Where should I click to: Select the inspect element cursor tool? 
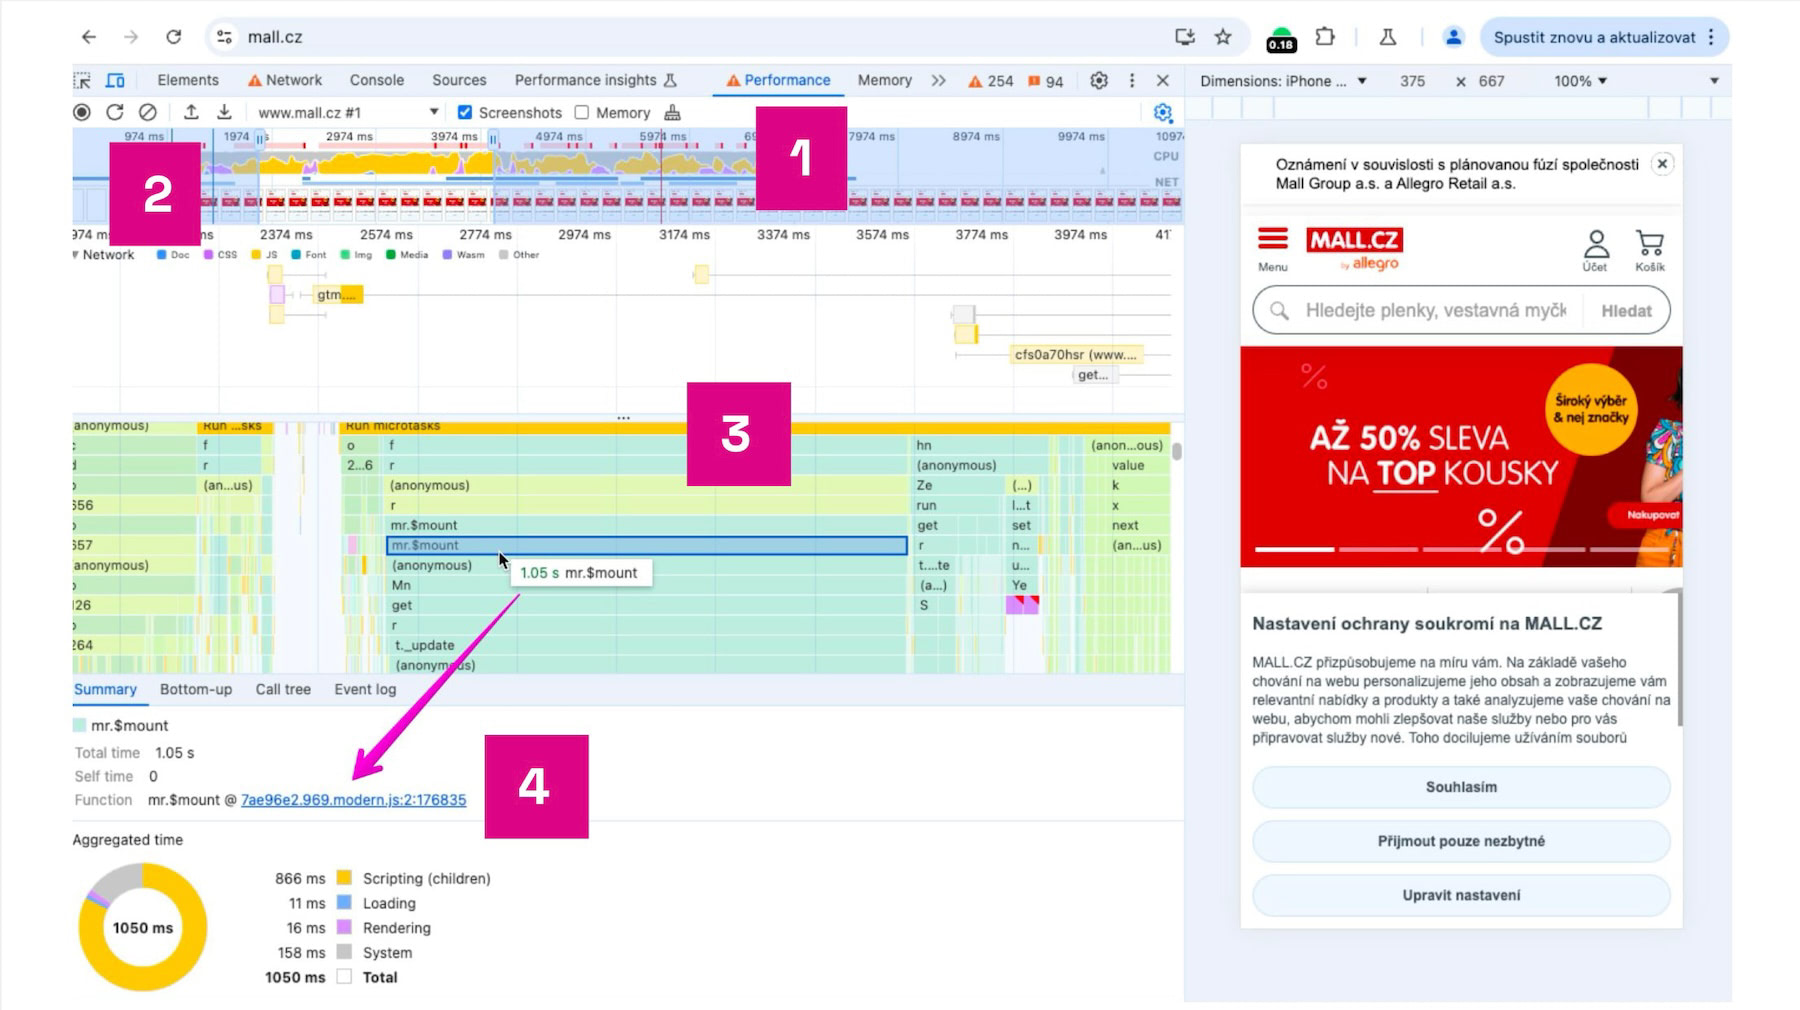[x=82, y=80]
